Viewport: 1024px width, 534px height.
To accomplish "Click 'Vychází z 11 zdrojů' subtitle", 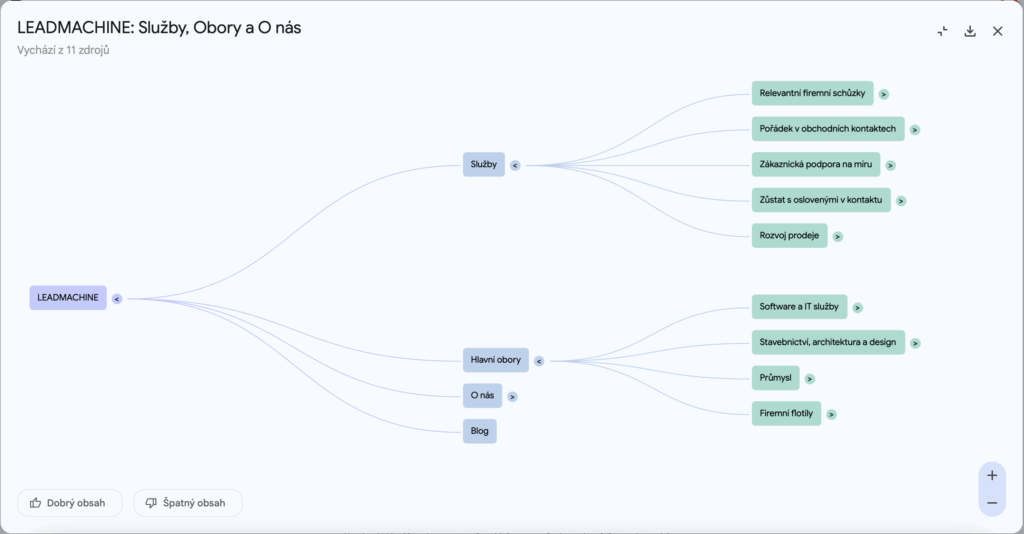I will click(x=63, y=50).
